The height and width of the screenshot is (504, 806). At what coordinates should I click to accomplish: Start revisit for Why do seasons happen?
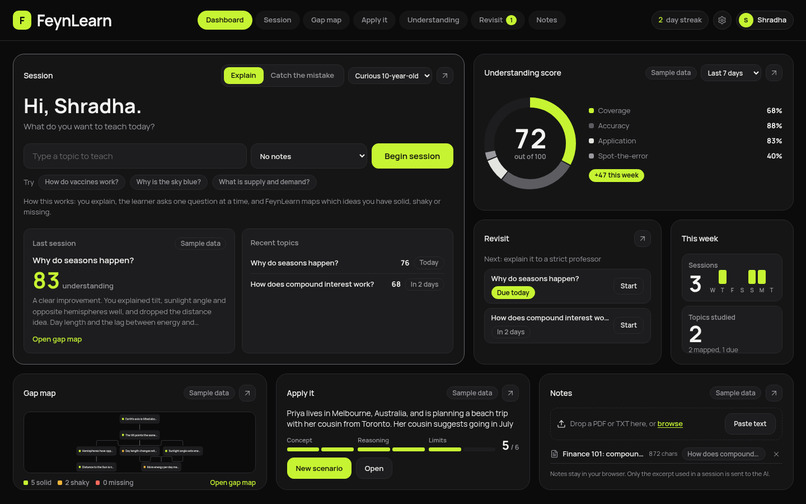click(628, 286)
